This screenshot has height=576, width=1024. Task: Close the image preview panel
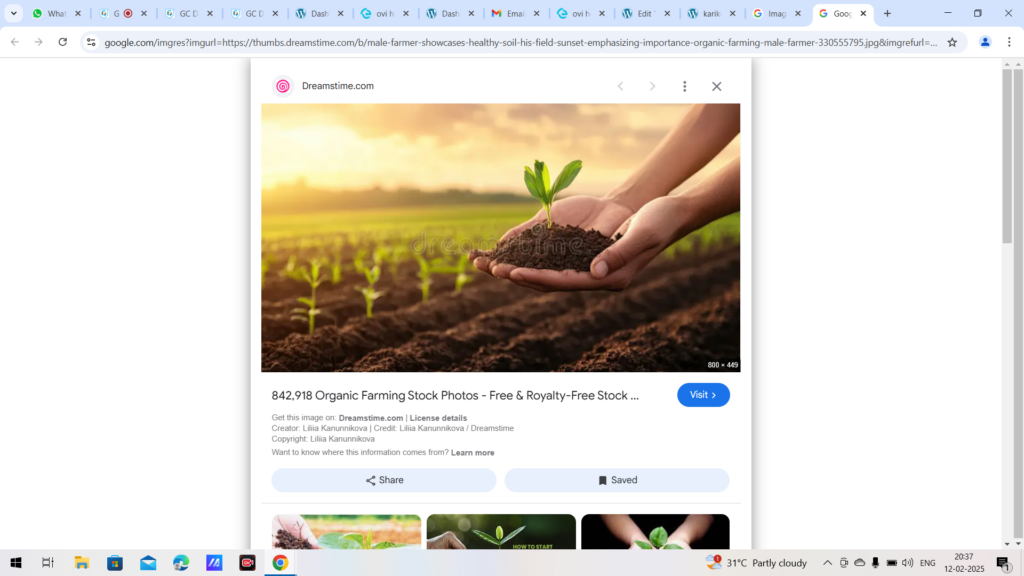pyautogui.click(x=716, y=86)
